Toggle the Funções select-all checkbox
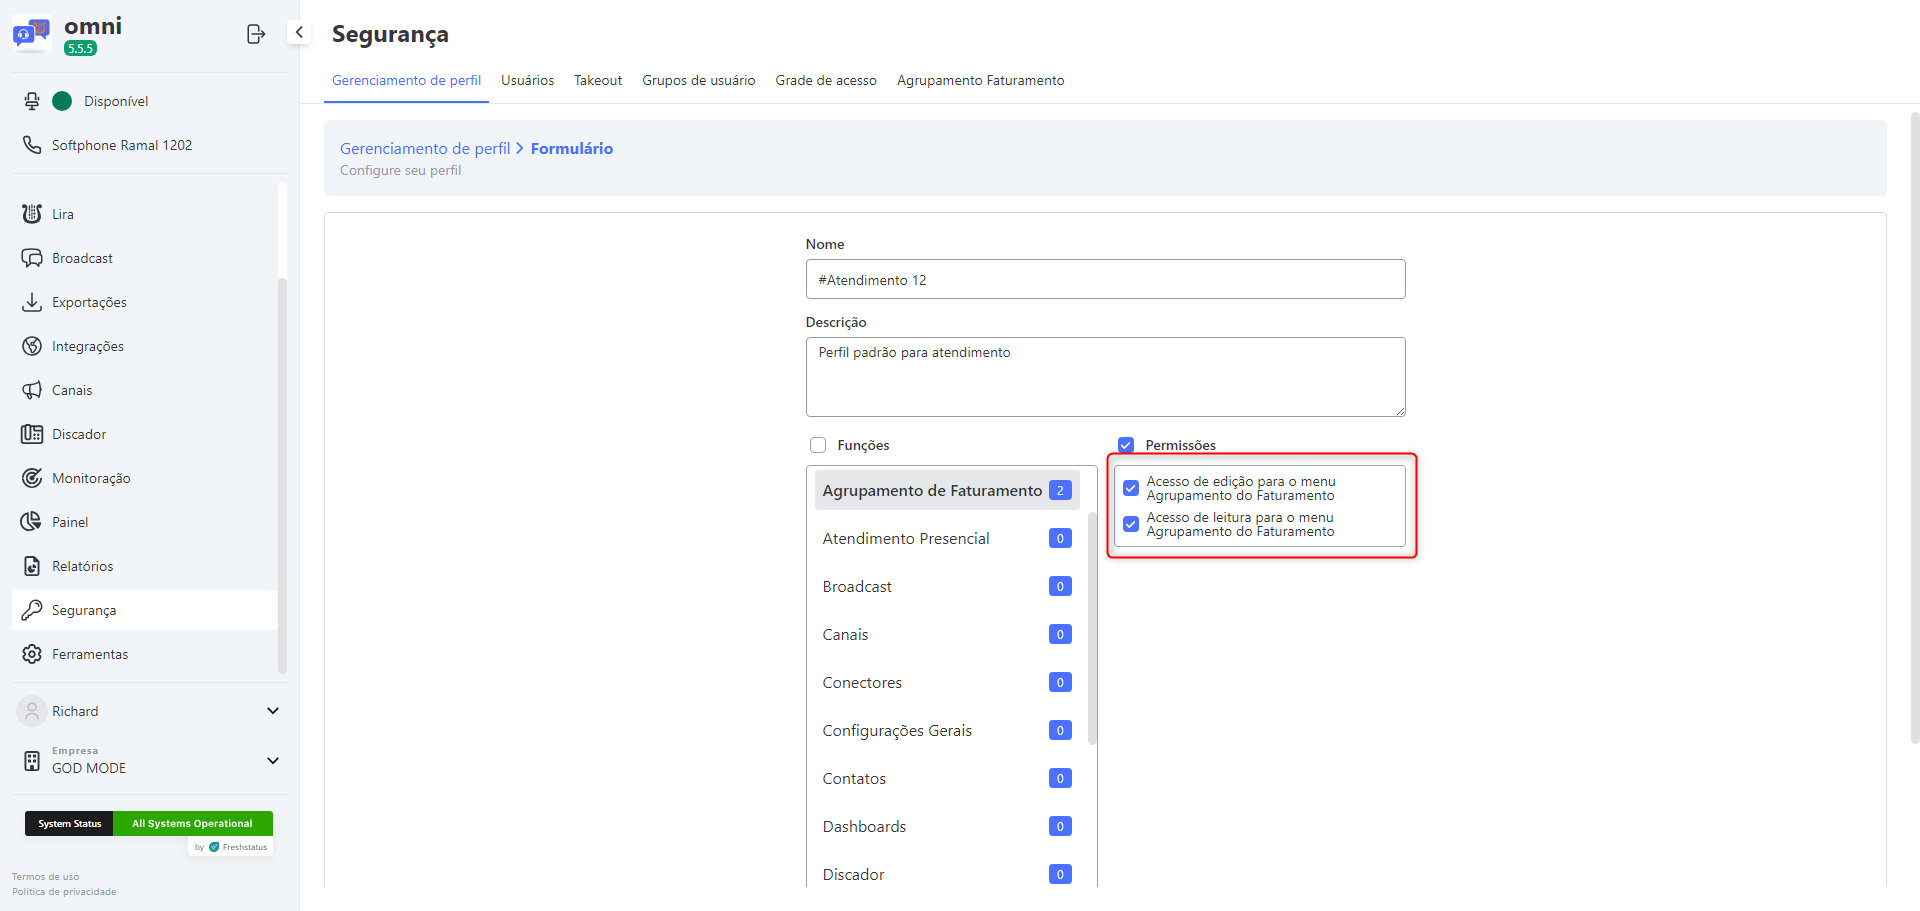Viewport: 1920px width, 911px height. point(818,445)
